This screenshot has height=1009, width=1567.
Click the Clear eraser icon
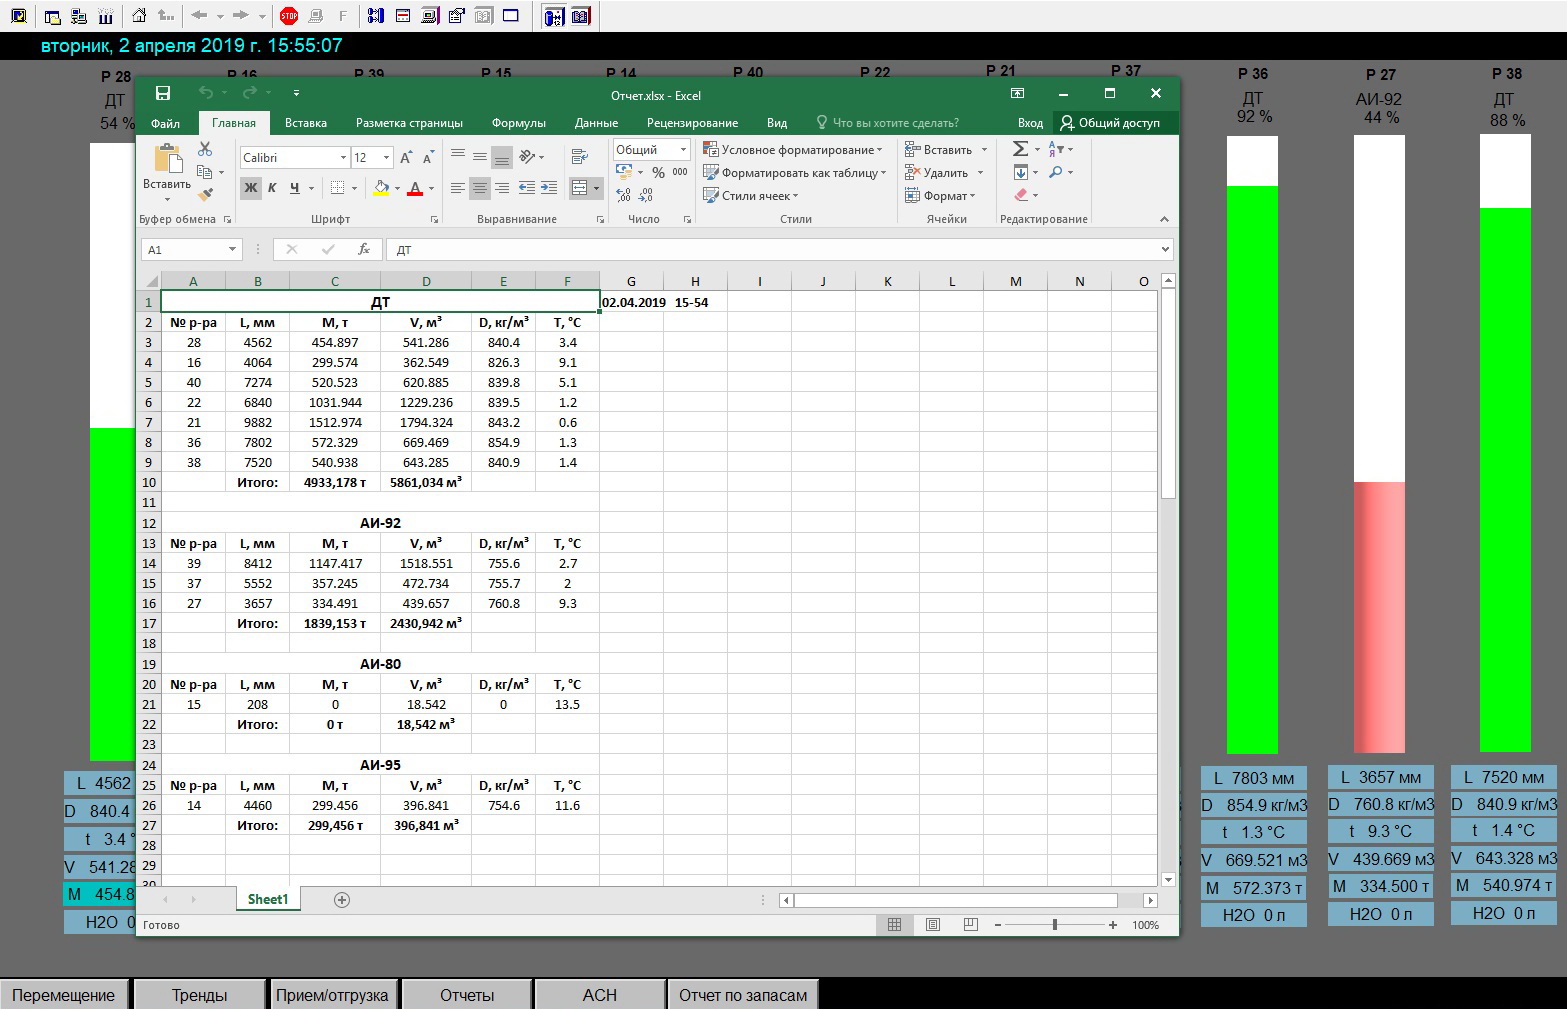(1021, 195)
